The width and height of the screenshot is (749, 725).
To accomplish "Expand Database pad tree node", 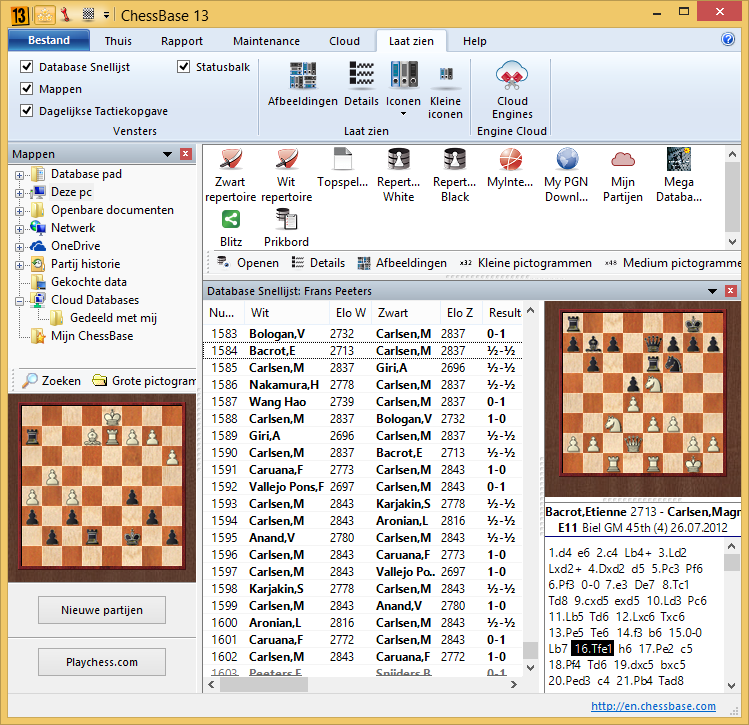I will [19, 175].
